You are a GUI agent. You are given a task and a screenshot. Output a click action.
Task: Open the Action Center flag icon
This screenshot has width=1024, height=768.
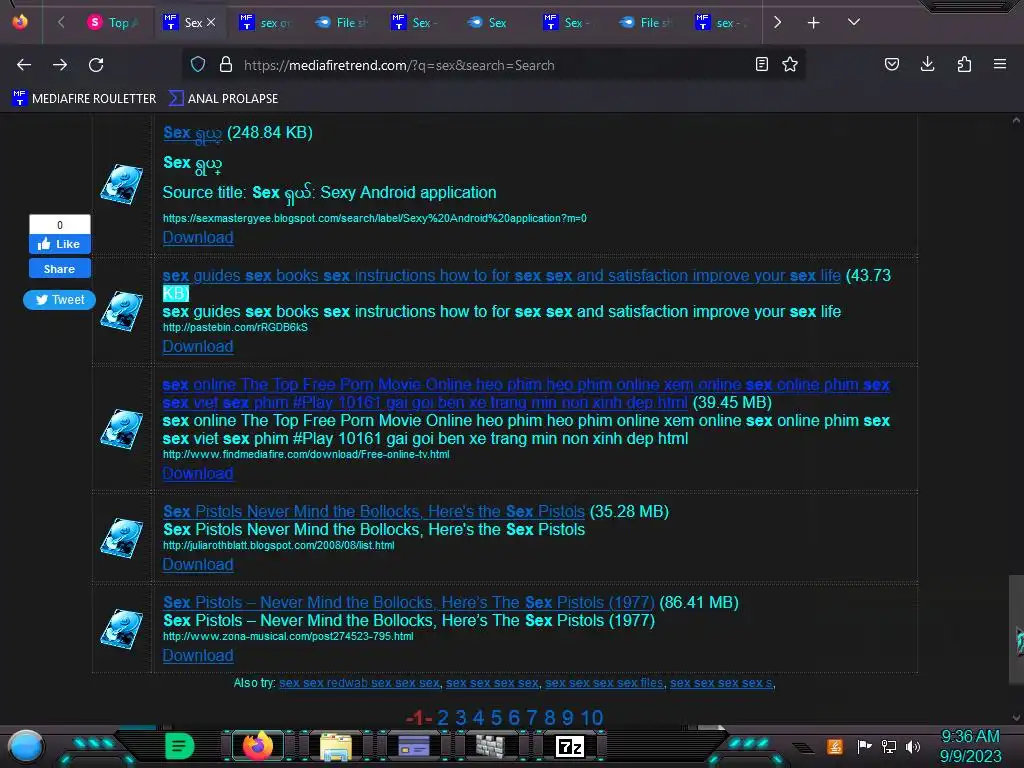tap(864, 746)
